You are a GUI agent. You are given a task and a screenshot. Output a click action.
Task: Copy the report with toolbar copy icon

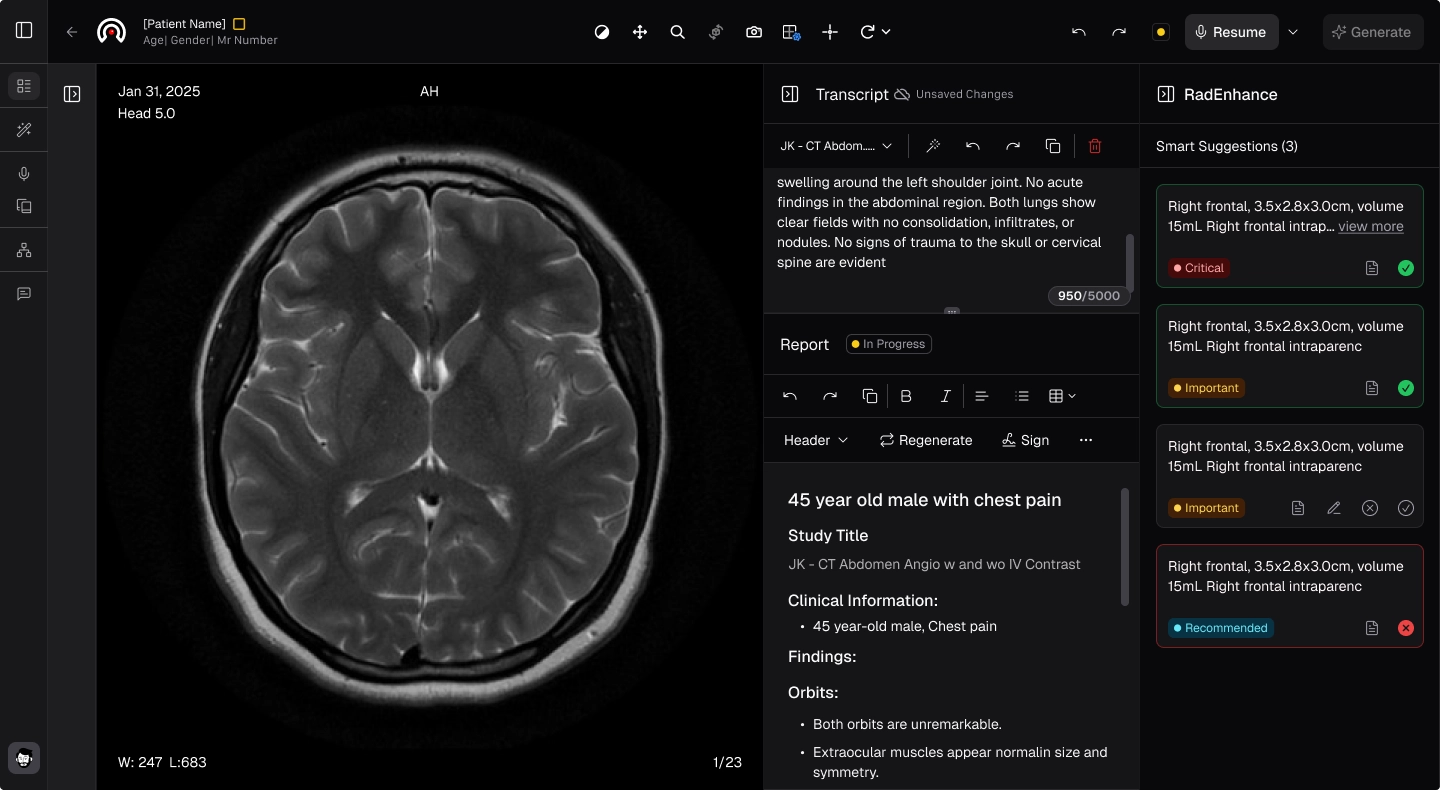[x=870, y=396]
